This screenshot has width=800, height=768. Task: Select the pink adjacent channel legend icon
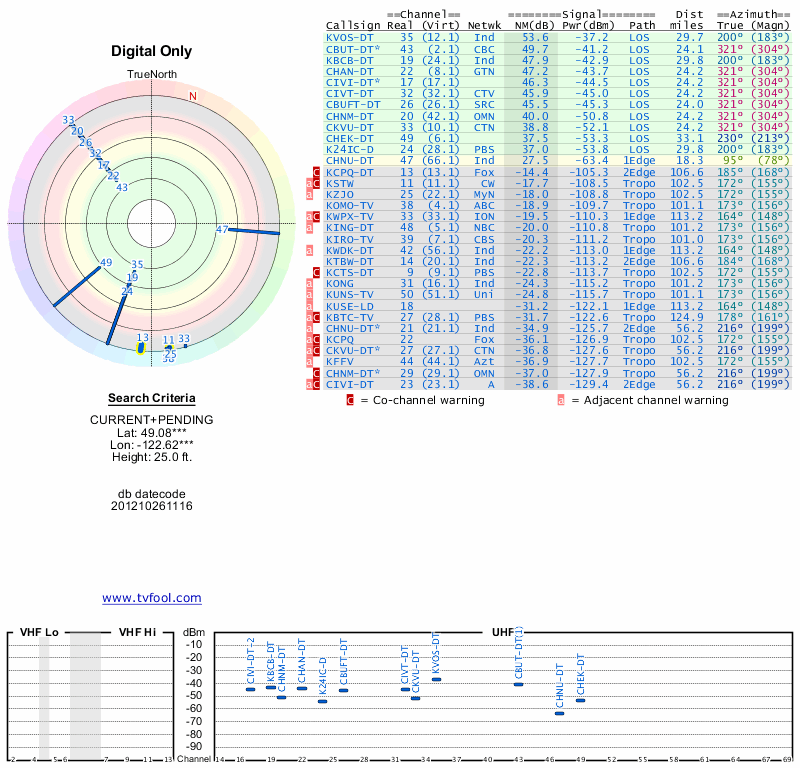pos(561,400)
